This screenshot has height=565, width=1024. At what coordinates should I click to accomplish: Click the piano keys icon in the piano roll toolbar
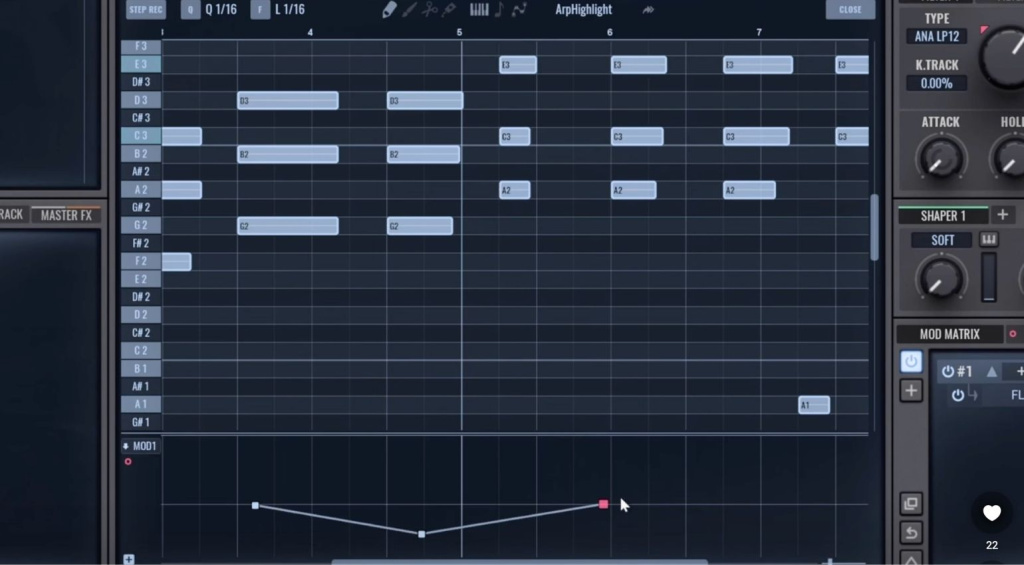pyautogui.click(x=479, y=10)
